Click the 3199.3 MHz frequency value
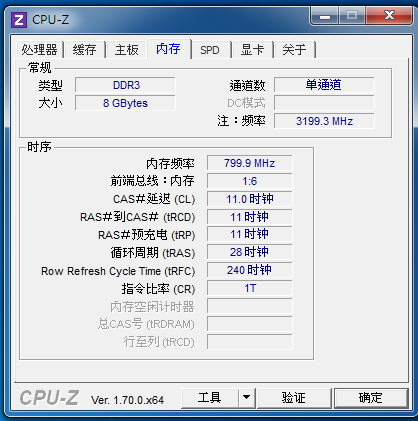Screen dimensions: 418x421 324,121
